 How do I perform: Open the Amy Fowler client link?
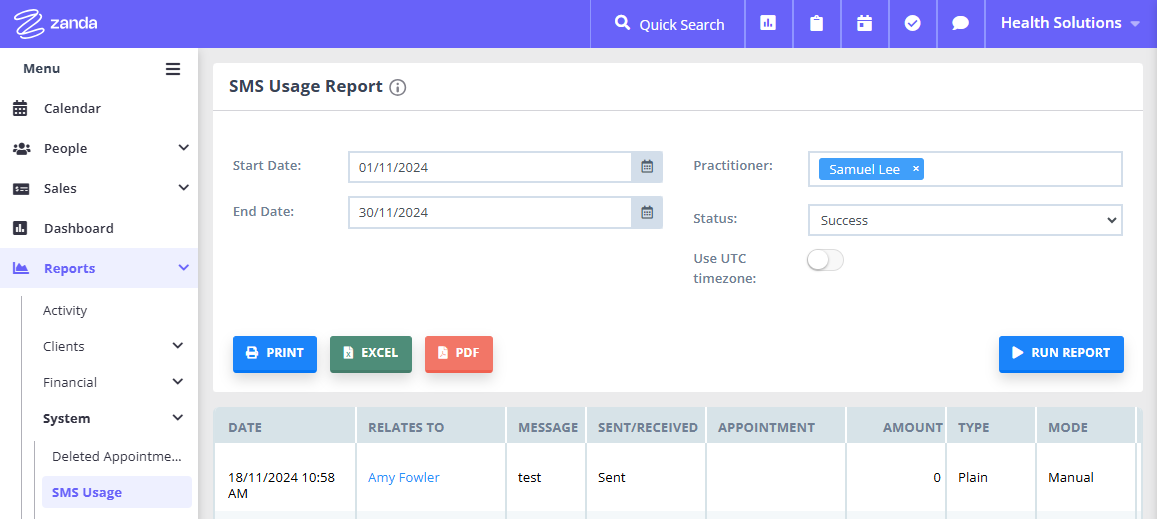403,478
